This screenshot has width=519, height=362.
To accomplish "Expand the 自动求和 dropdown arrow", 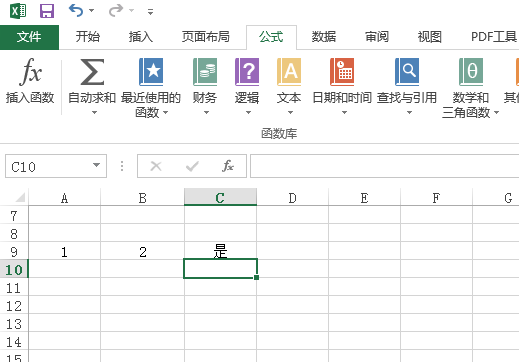I will tap(94, 113).
